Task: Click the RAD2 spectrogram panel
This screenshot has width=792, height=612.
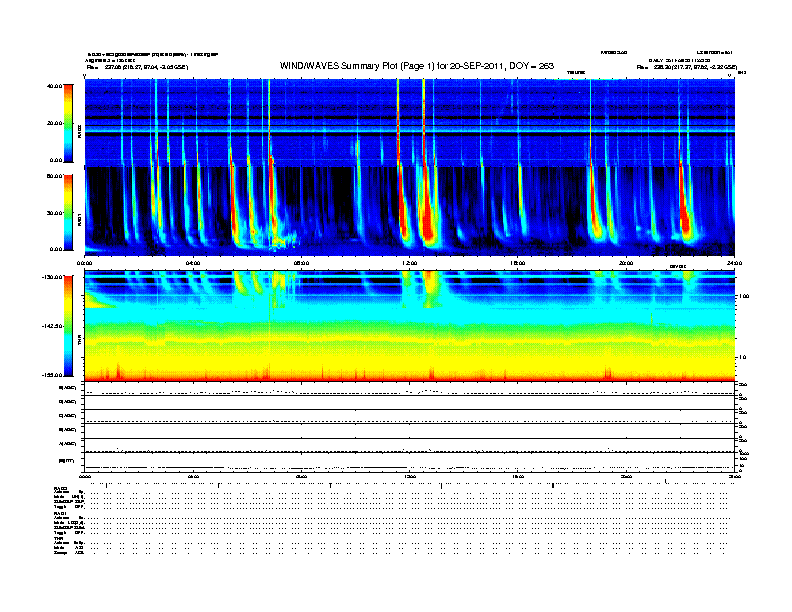Action: pos(410,122)
